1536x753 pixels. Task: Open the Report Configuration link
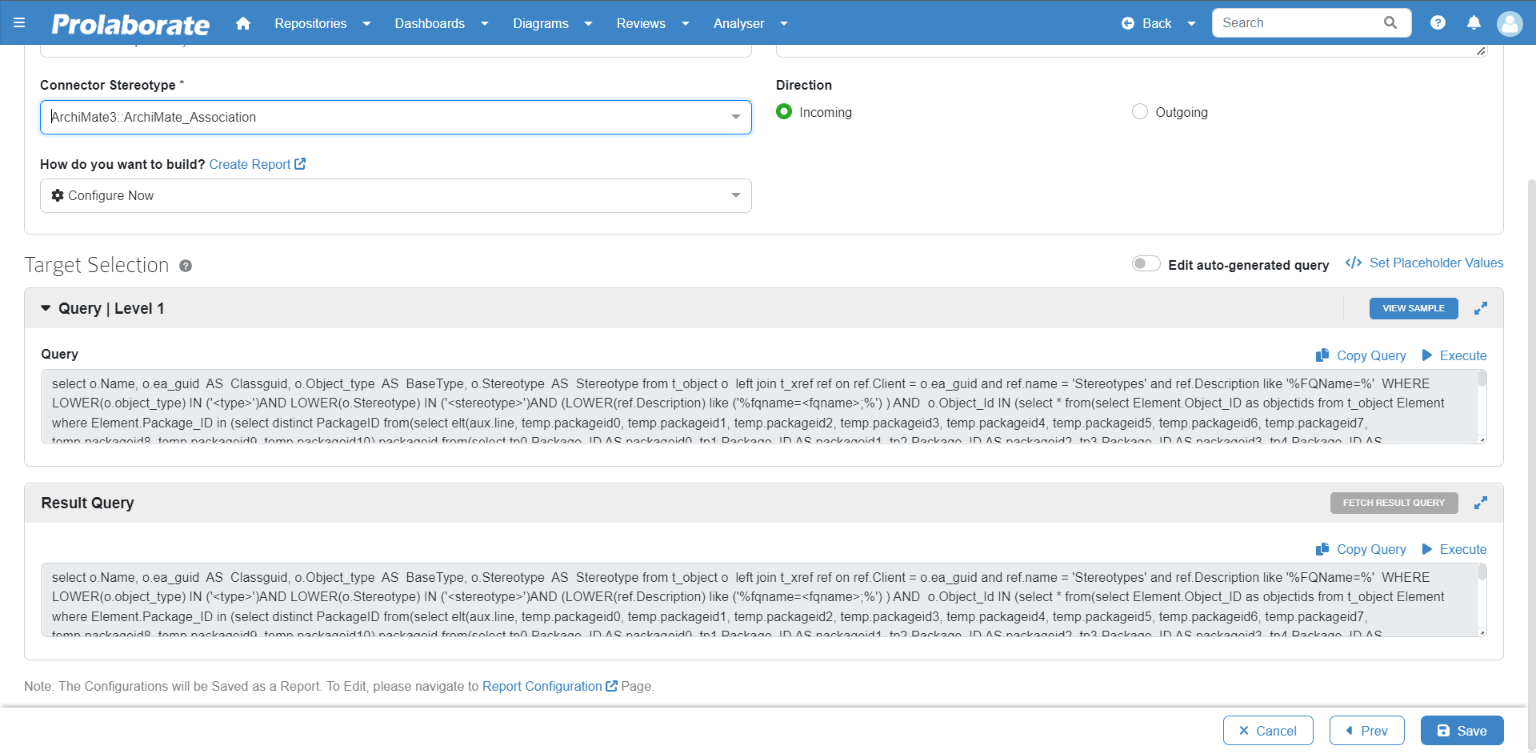point(544,686)
